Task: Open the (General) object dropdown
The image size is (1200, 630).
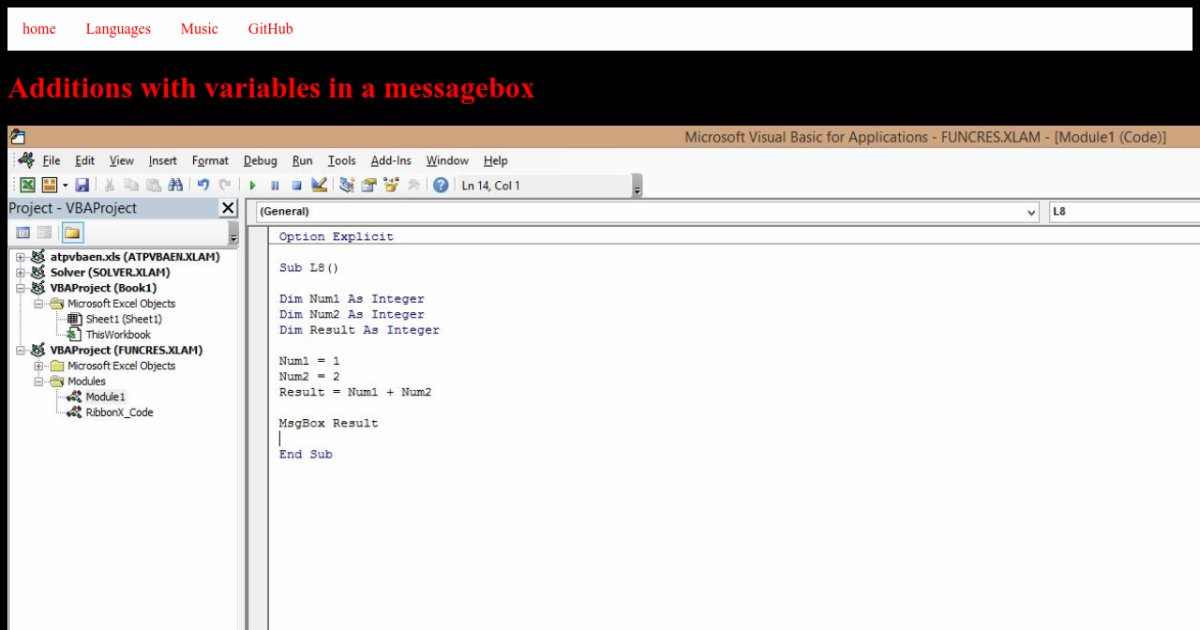Action: tap(1032, 212)
